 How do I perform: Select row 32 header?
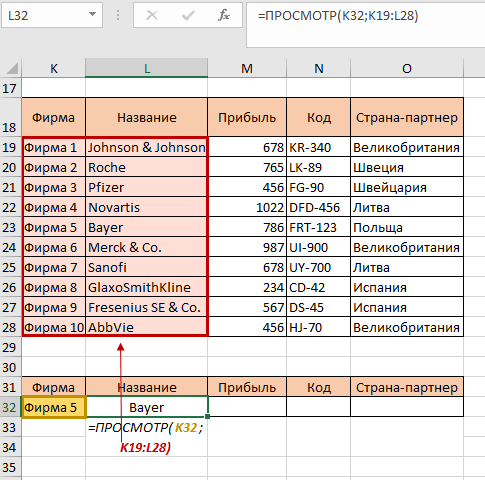click(x=10, y=407)
